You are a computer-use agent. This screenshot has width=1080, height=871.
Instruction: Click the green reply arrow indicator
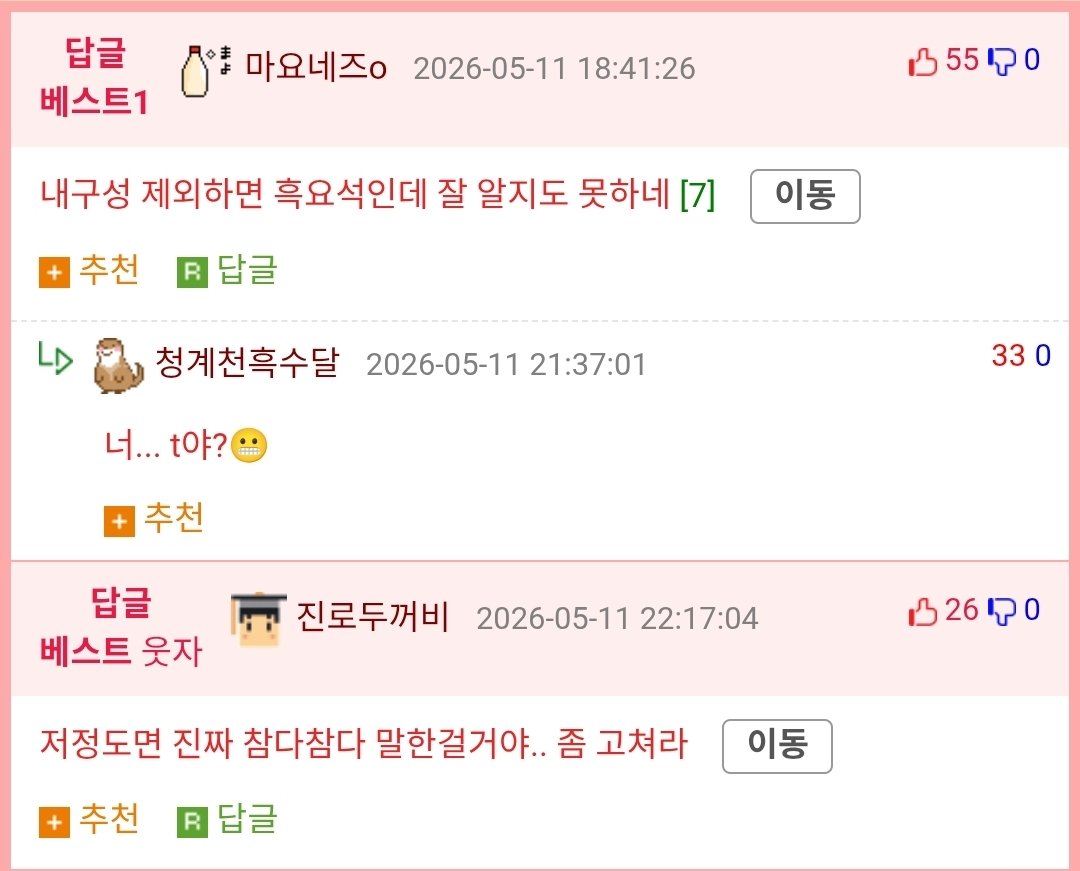pos(55,359)
